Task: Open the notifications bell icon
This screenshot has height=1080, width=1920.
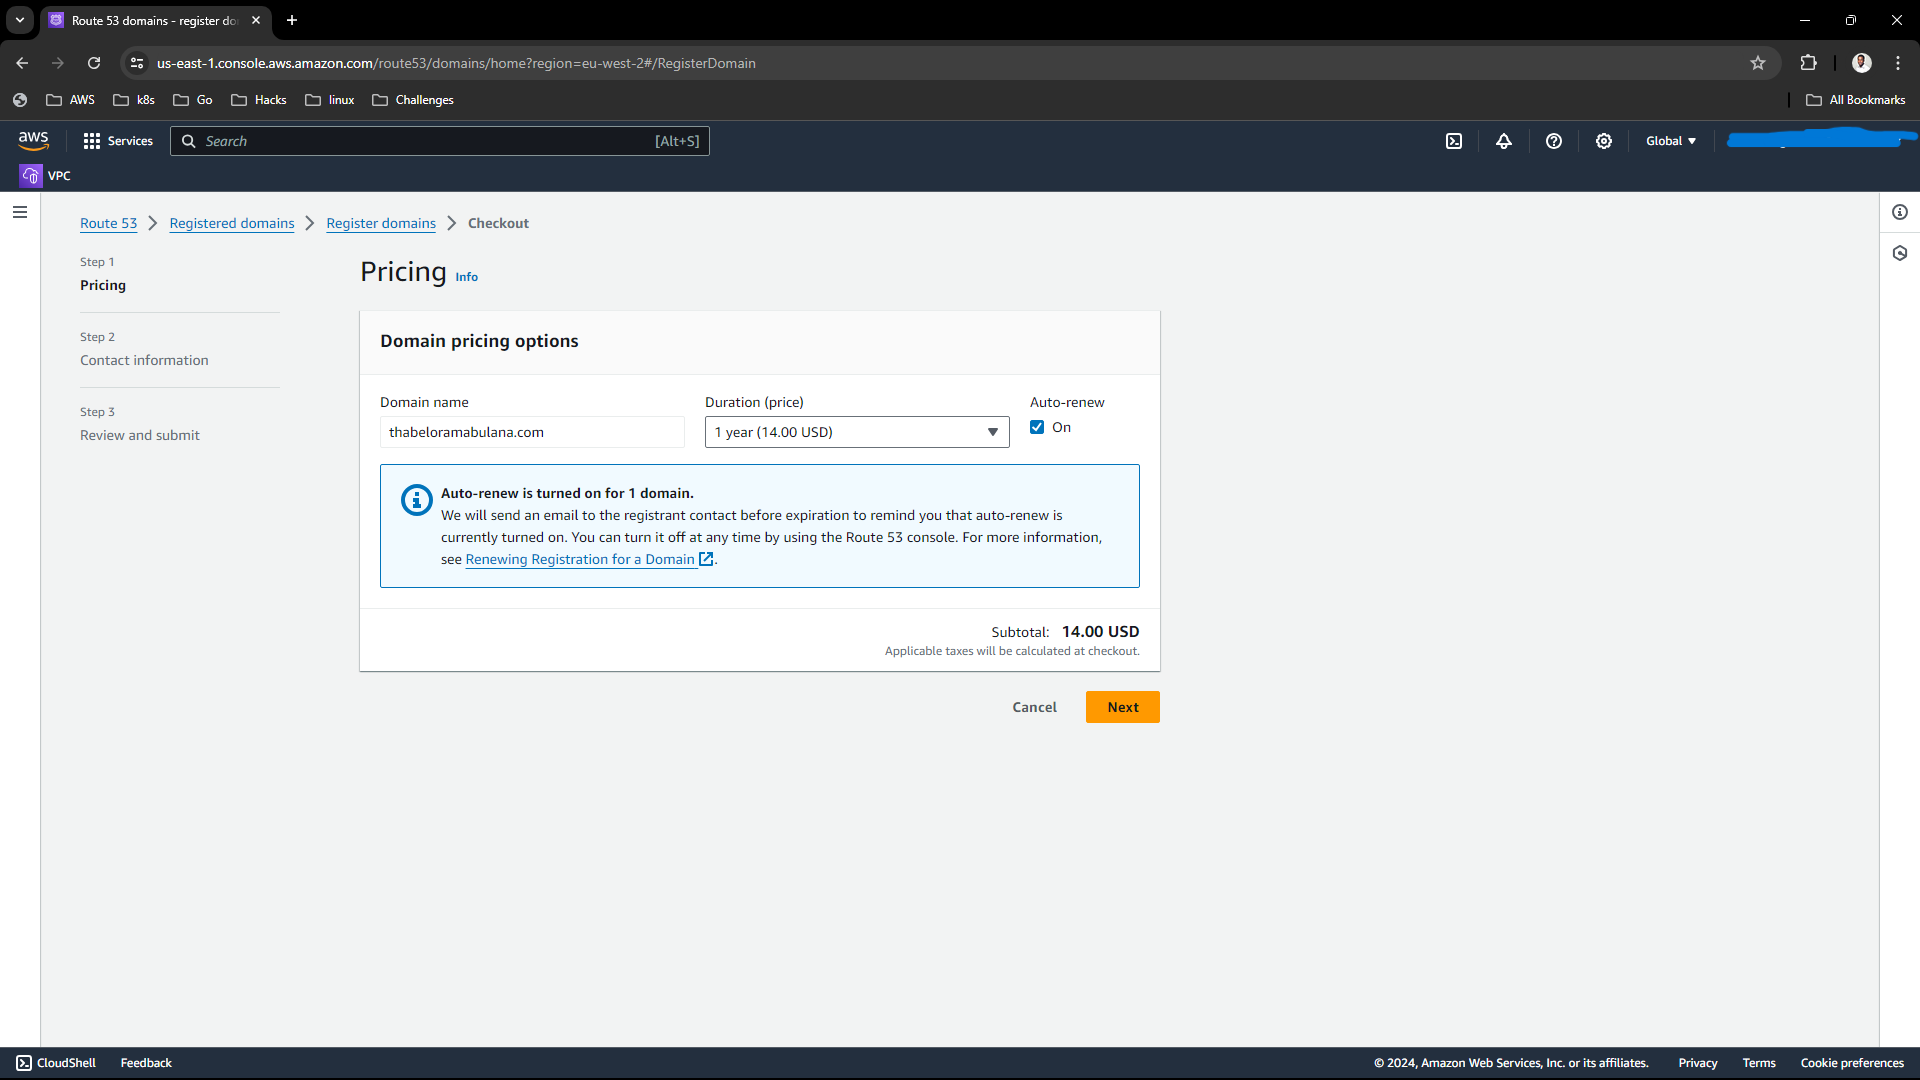Action: (x=1504, y=141)
